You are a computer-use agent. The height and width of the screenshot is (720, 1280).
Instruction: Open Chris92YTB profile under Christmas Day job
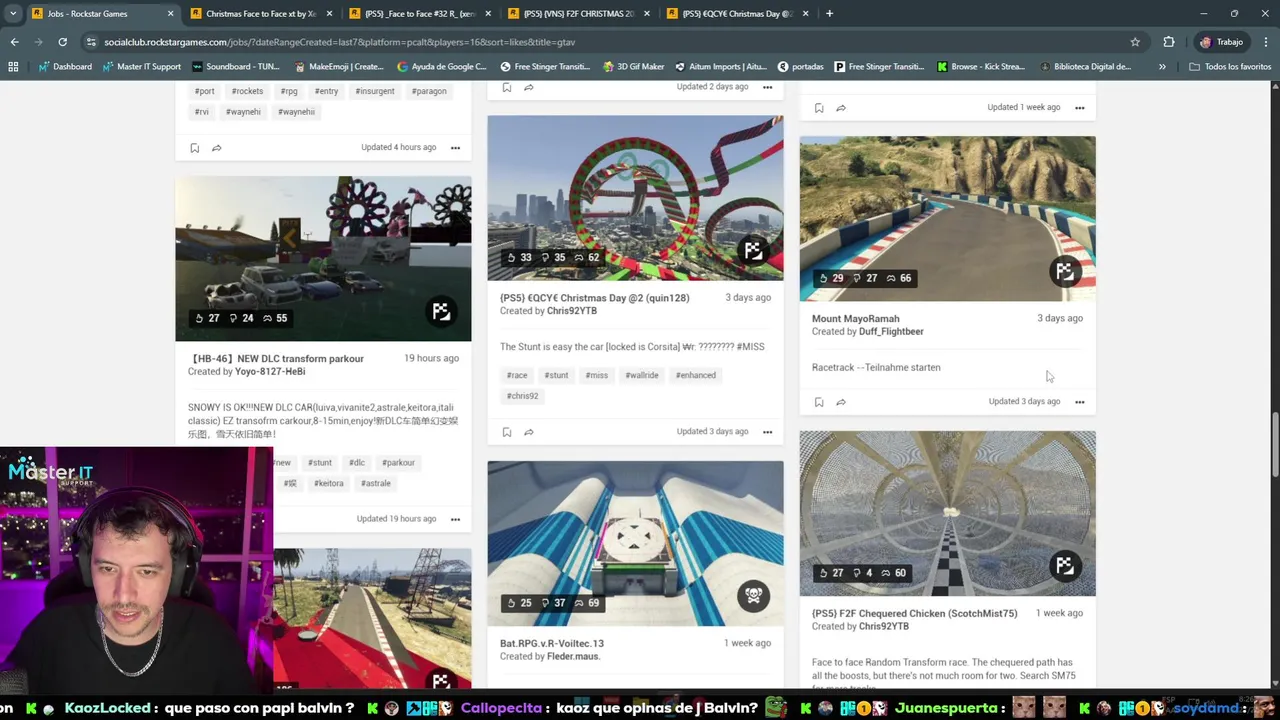click(x=572, y=311)
